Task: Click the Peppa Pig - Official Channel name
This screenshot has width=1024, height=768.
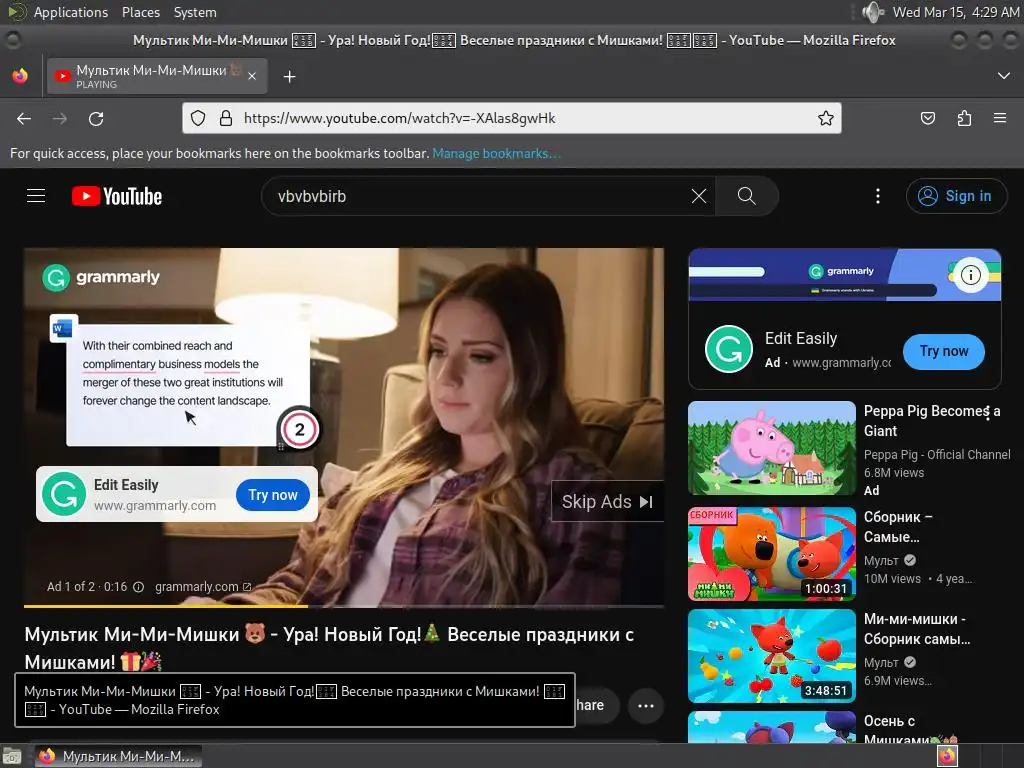Action: click(x=936, y=455)
